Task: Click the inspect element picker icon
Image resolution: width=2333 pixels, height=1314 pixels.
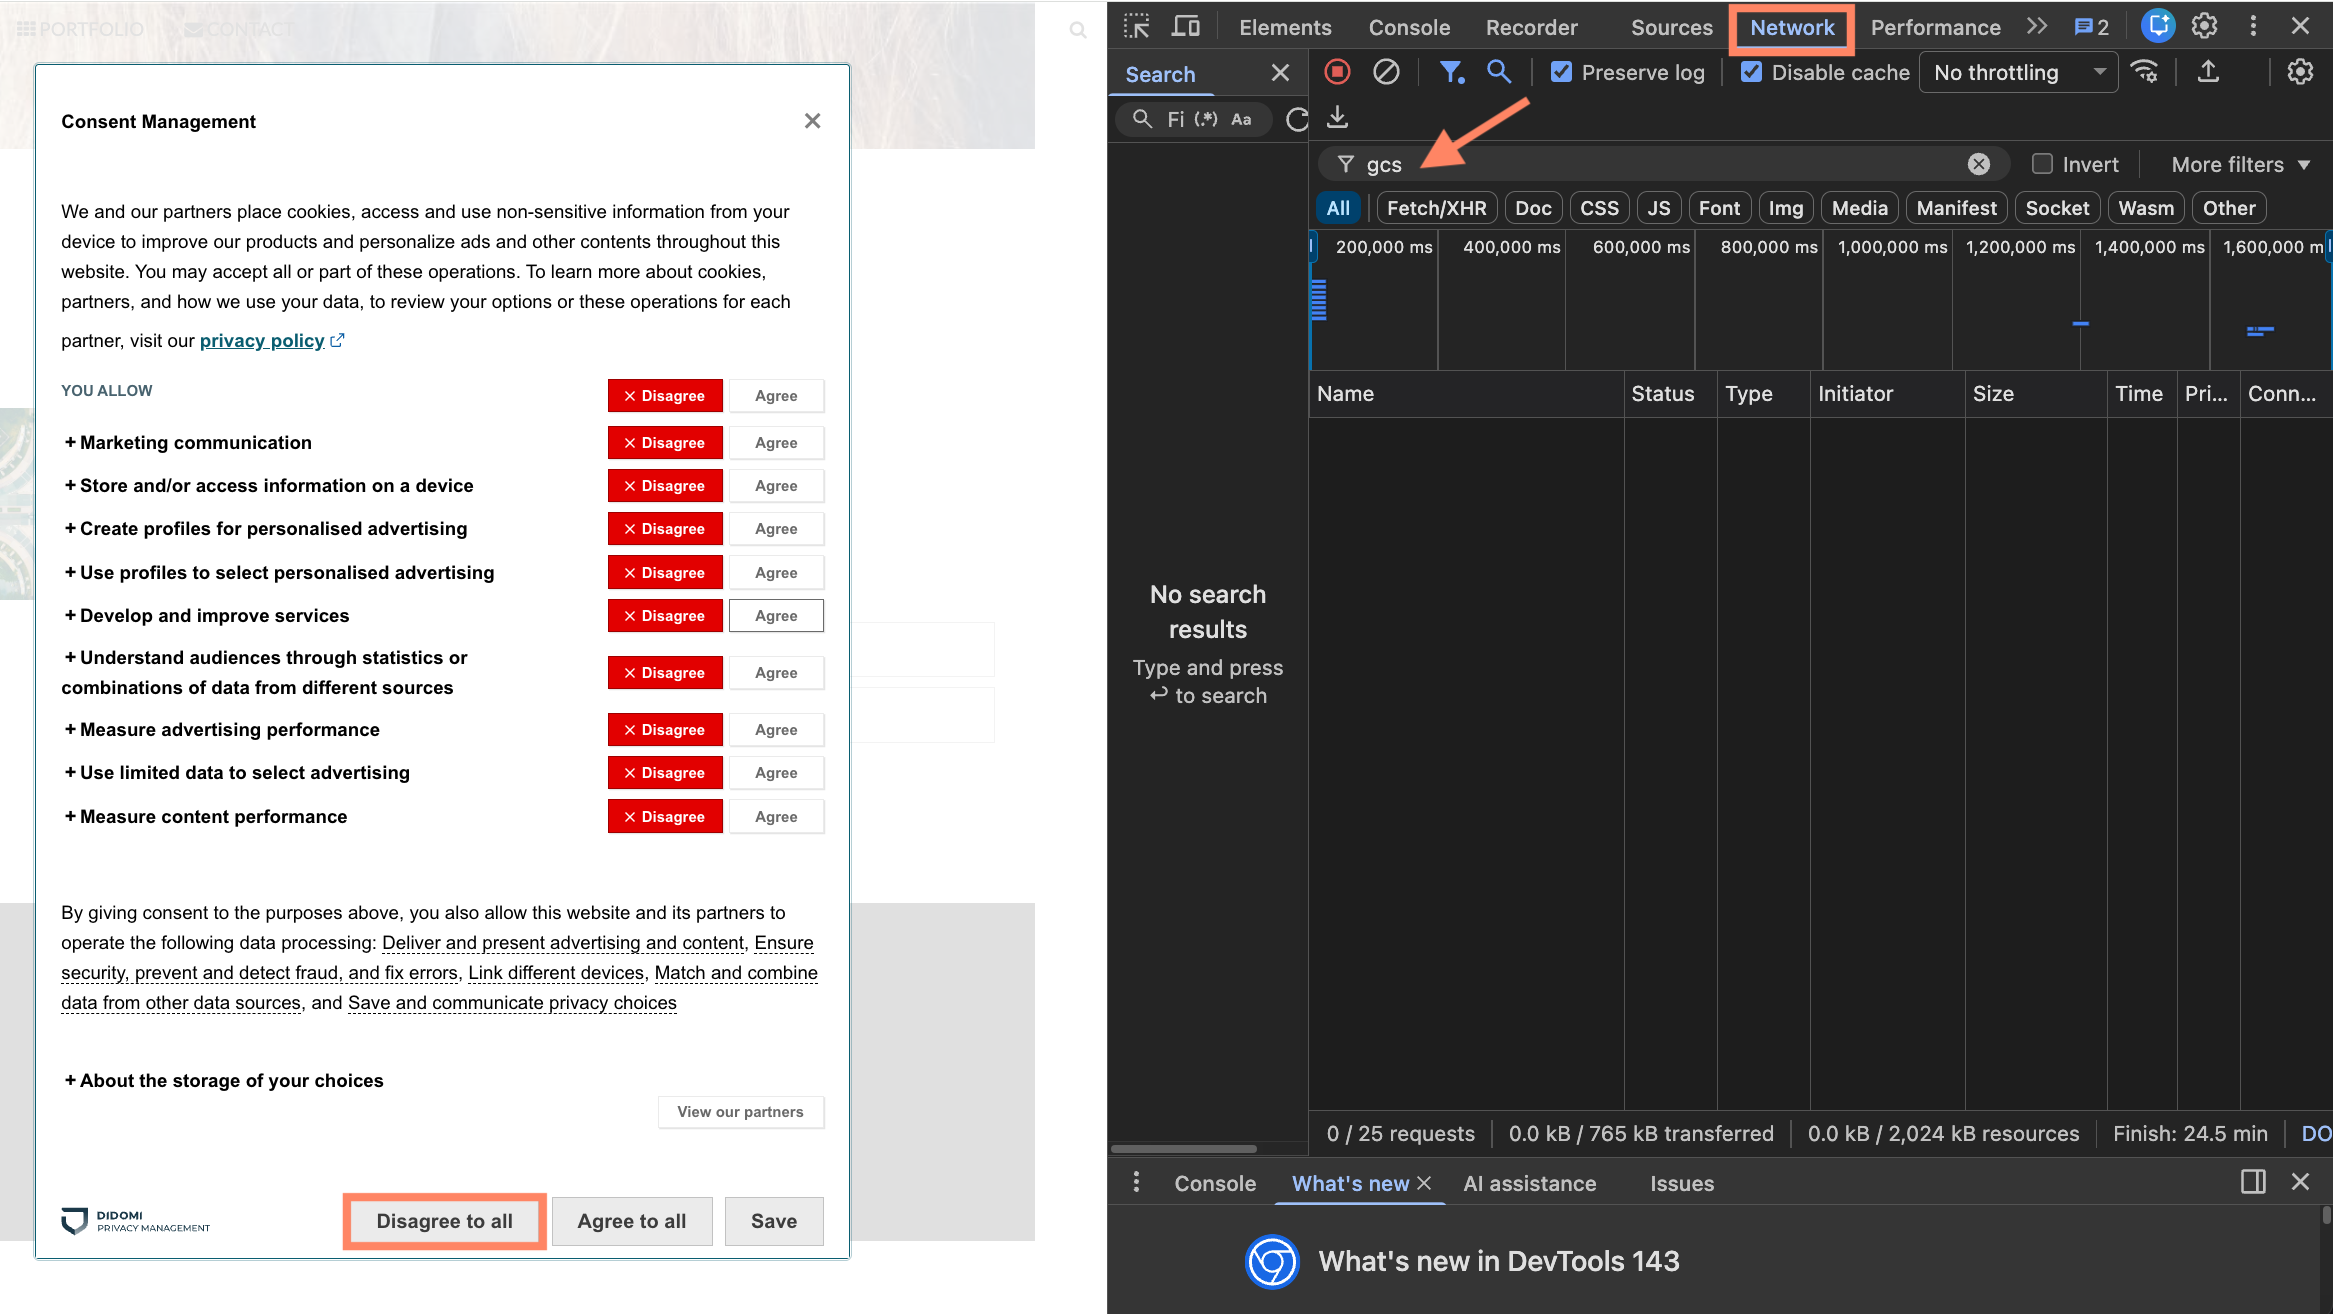Action: coord(1137,27)
